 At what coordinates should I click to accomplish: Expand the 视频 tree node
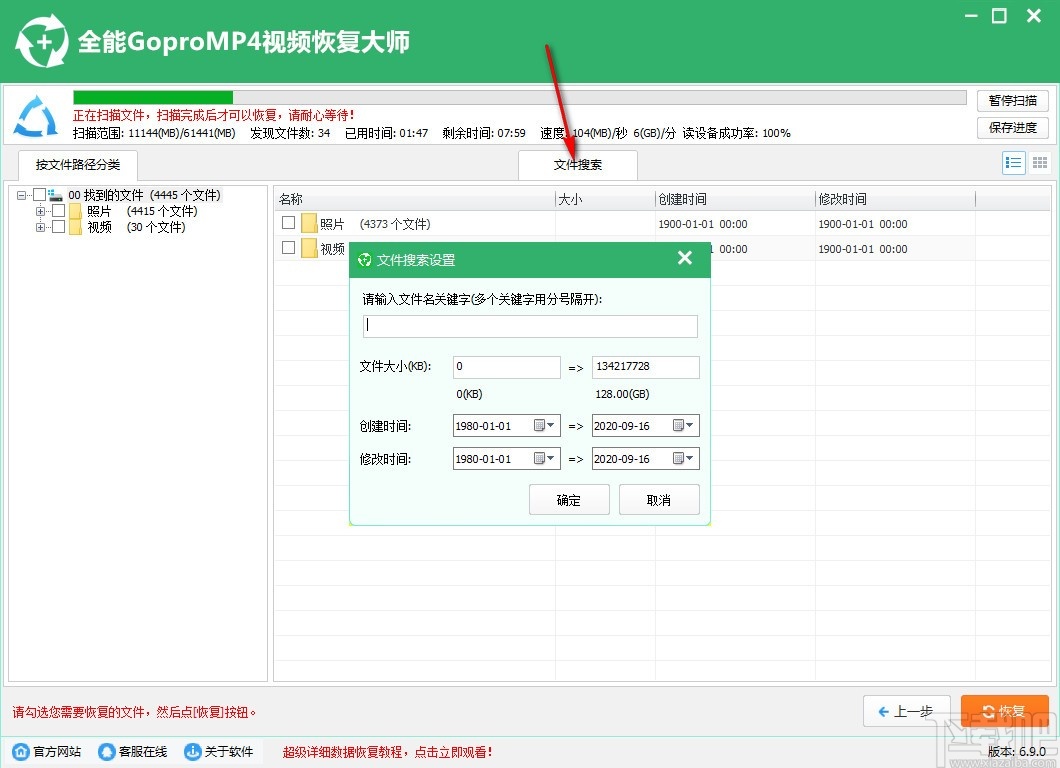[41, 227]
